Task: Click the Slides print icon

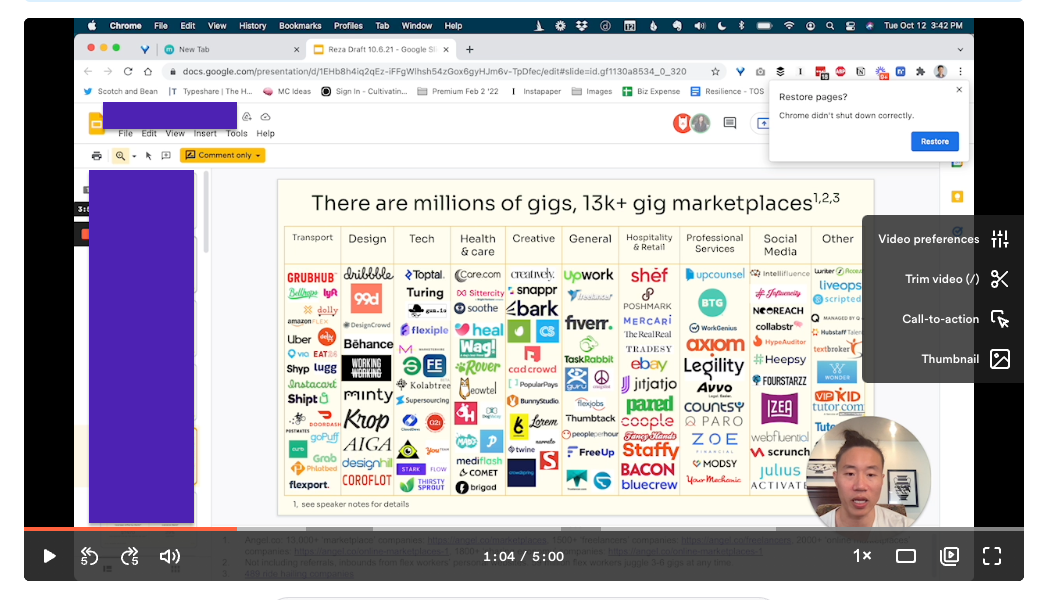Action: point(97,155)
